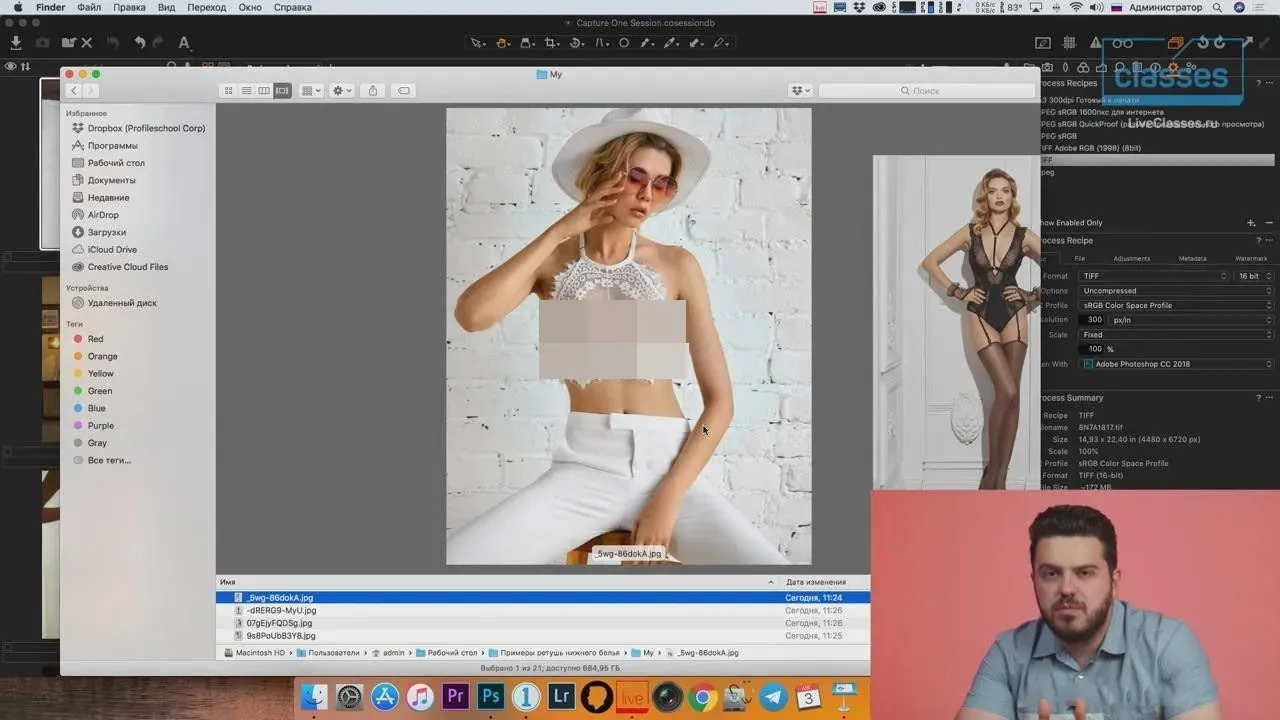Open the Format TIFF dropdown
Viewport: 1280px width, 720px height.
(x=1154, y=276)
